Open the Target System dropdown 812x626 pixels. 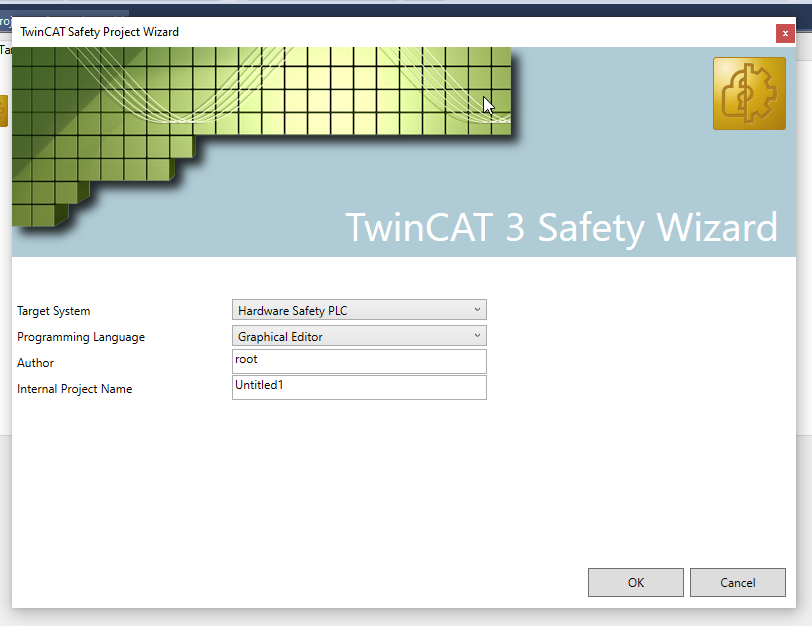click(x=359, y=310)
